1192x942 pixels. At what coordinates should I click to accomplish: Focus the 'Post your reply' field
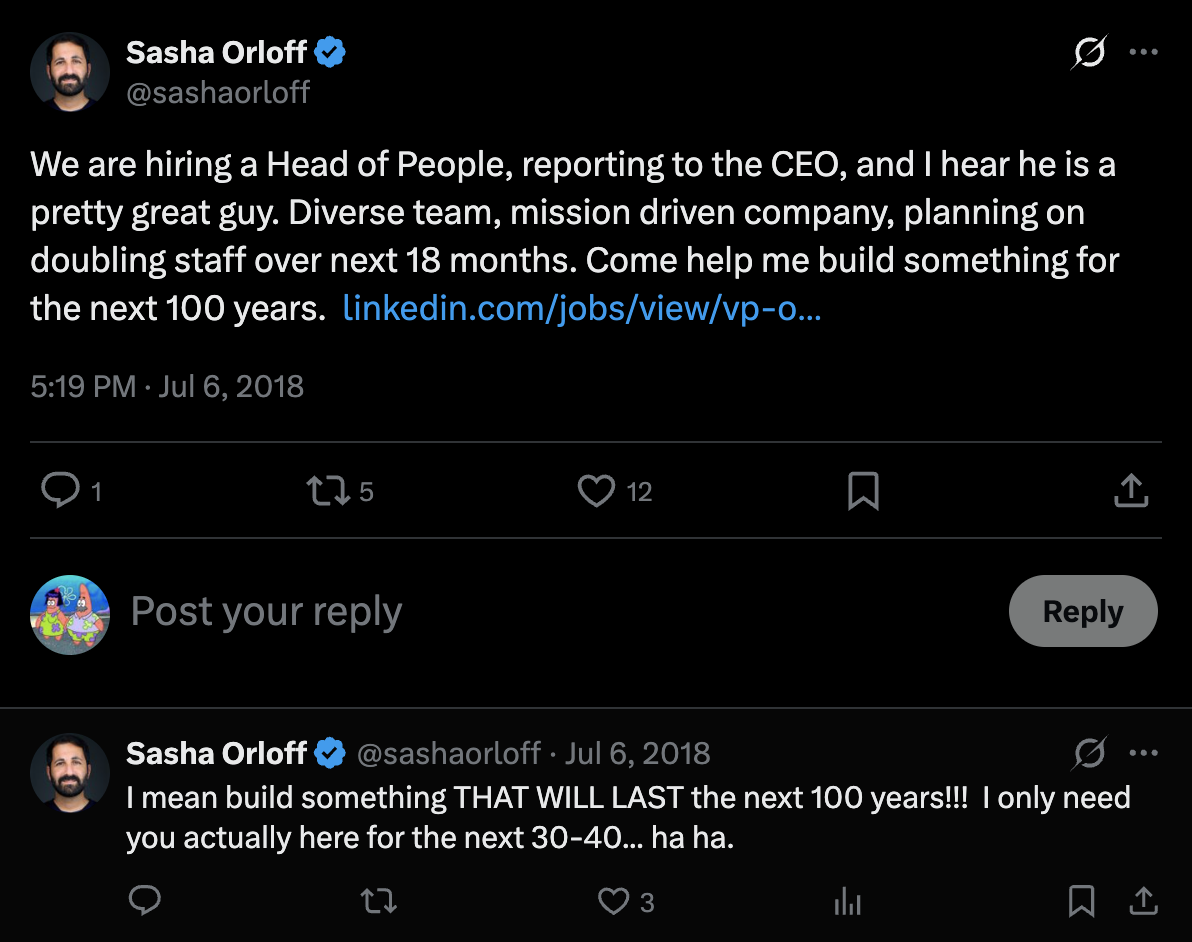500,611
